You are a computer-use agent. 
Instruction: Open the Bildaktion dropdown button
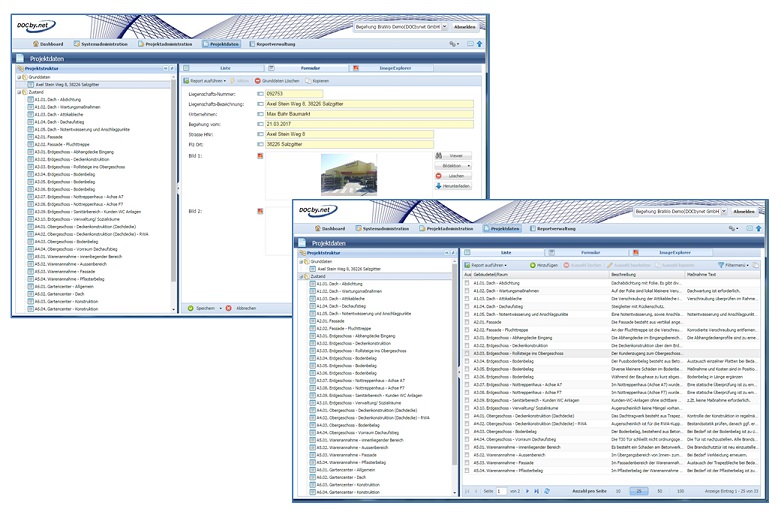click(x=452, y=166)
